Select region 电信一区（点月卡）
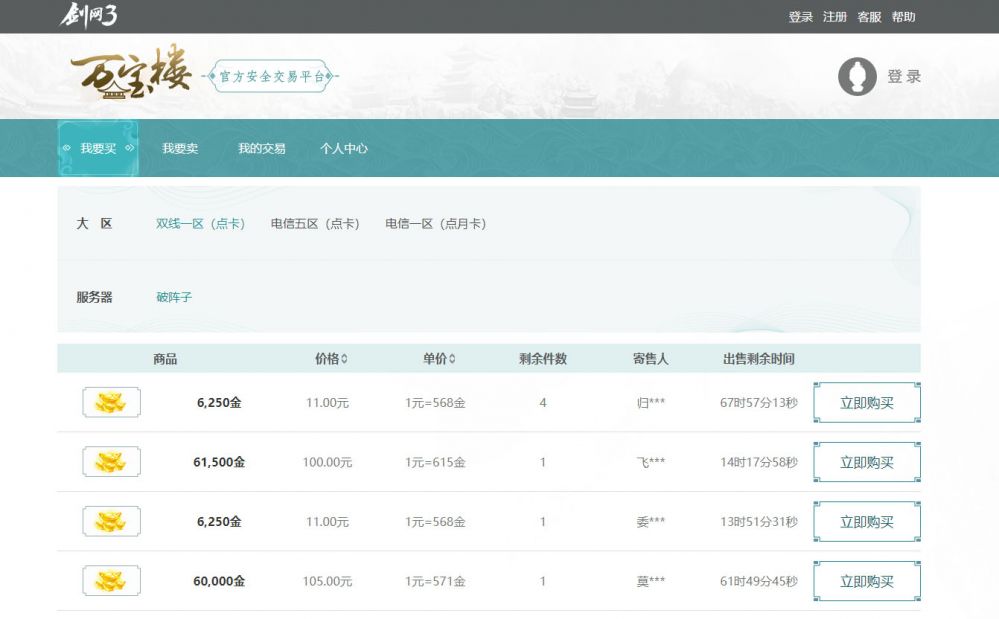 pyautogui.click(x=436, y=224)
